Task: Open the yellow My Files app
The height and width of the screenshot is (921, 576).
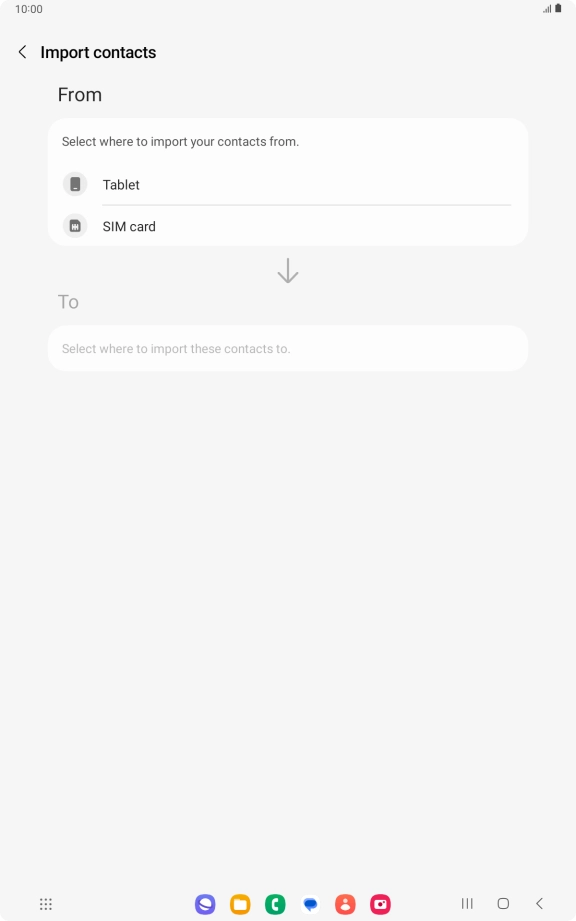Action: click(x=240, y=904)
